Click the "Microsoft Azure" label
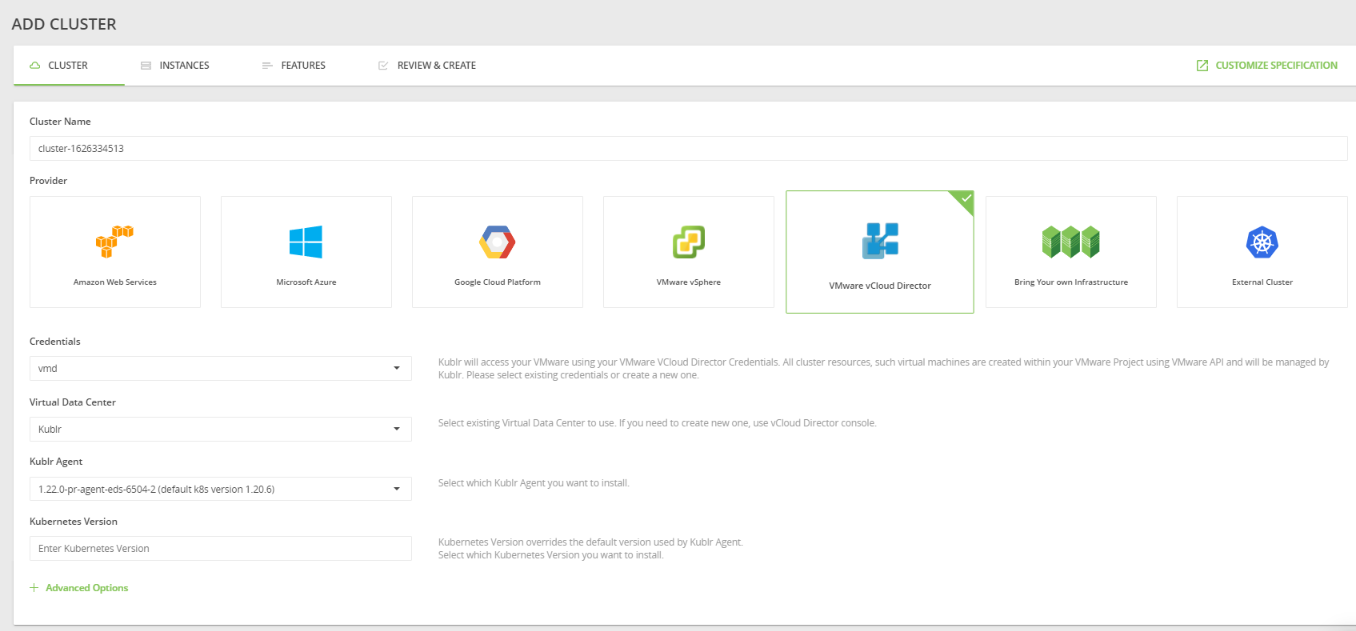 (306, 282)
